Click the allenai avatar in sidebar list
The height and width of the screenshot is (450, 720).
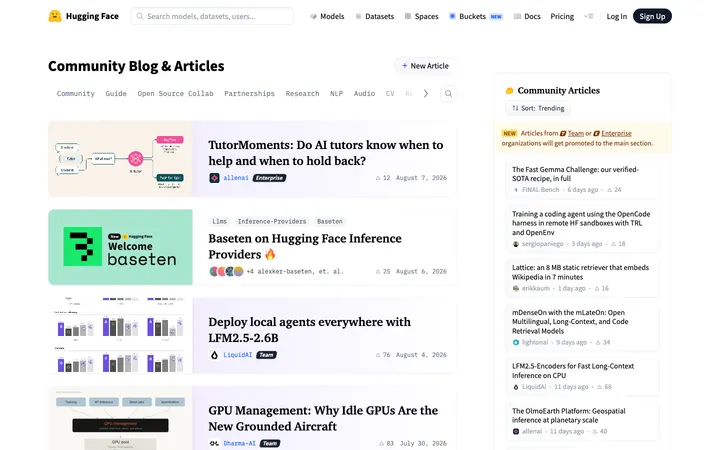click(516, 432)
